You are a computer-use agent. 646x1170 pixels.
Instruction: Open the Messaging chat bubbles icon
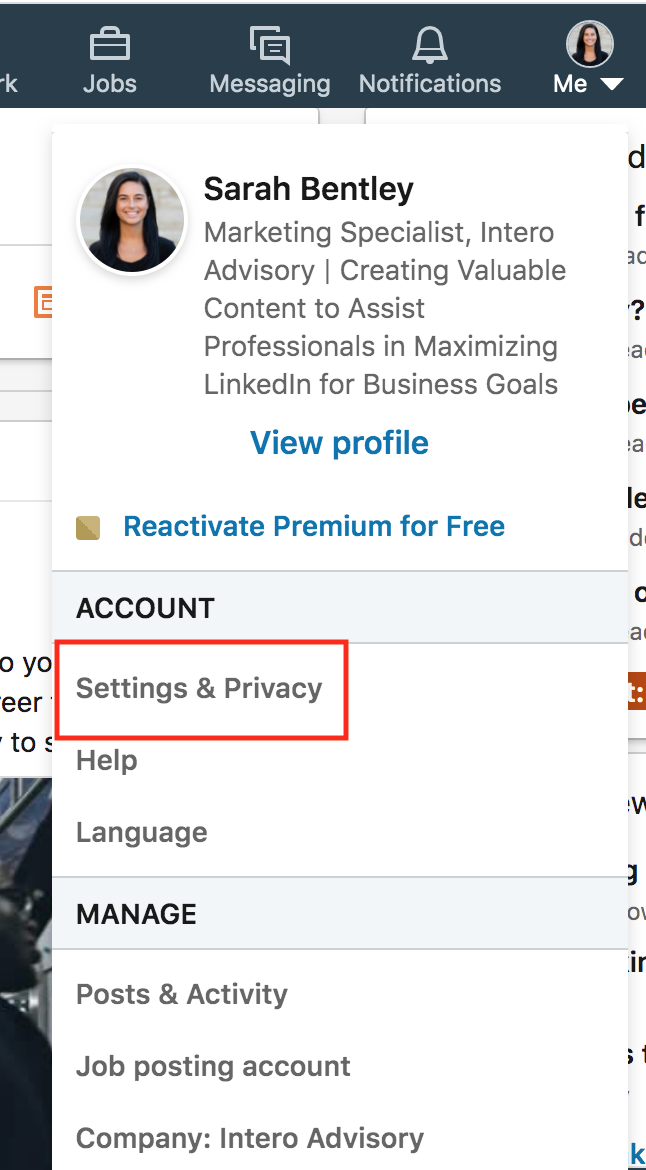point(269,45)
